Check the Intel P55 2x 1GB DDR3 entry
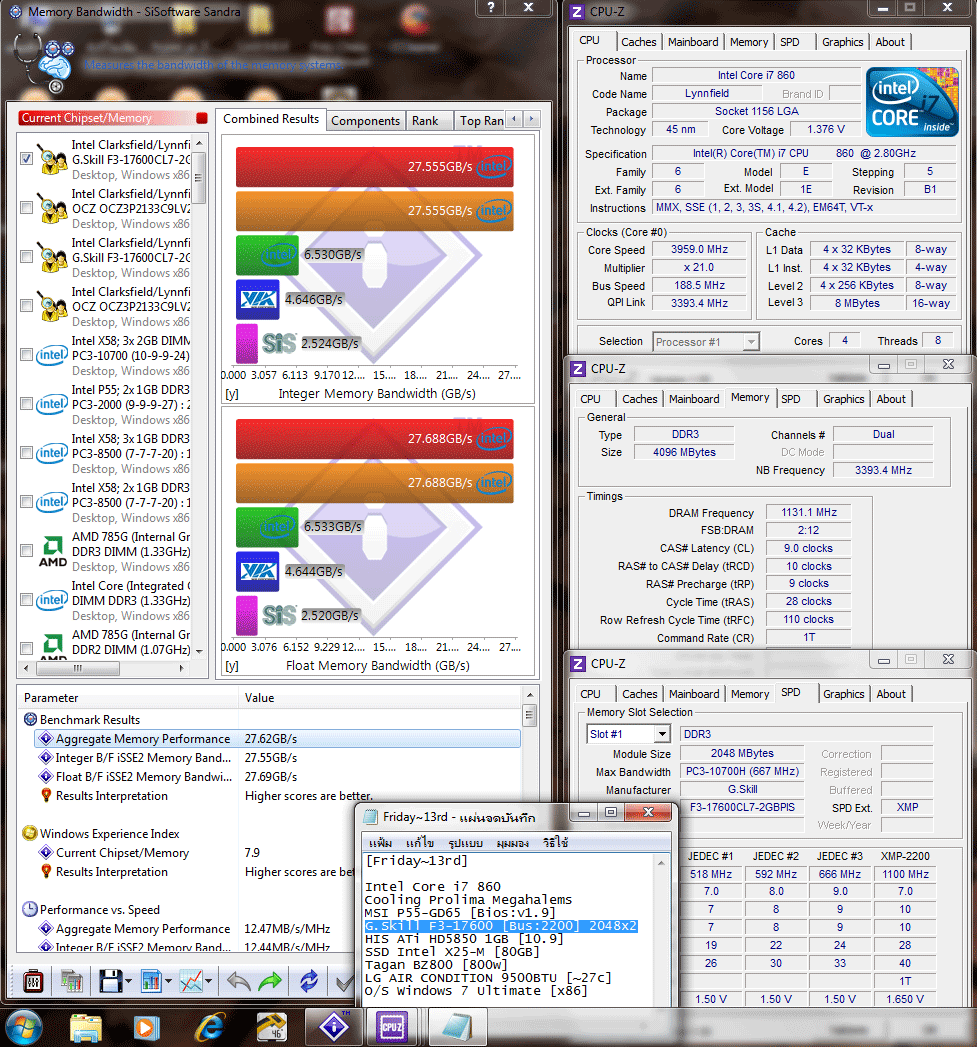The width and height of the screenshot is (977, 1047). tap(27, 403)
